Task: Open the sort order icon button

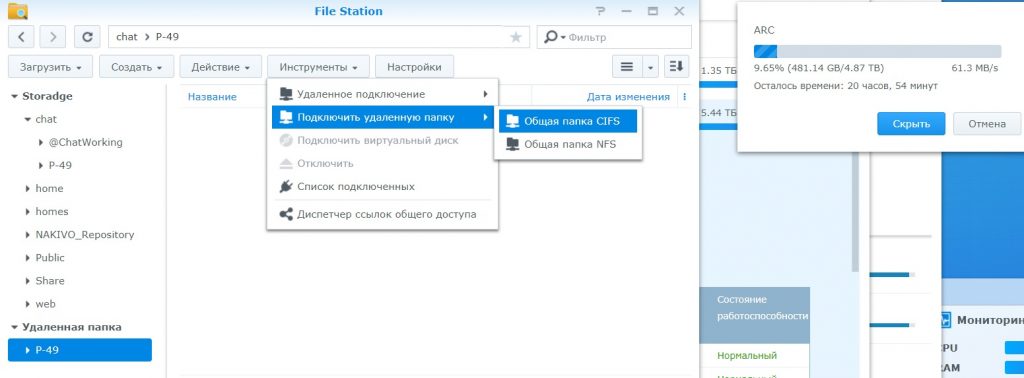Action: [x=677, y=67]
